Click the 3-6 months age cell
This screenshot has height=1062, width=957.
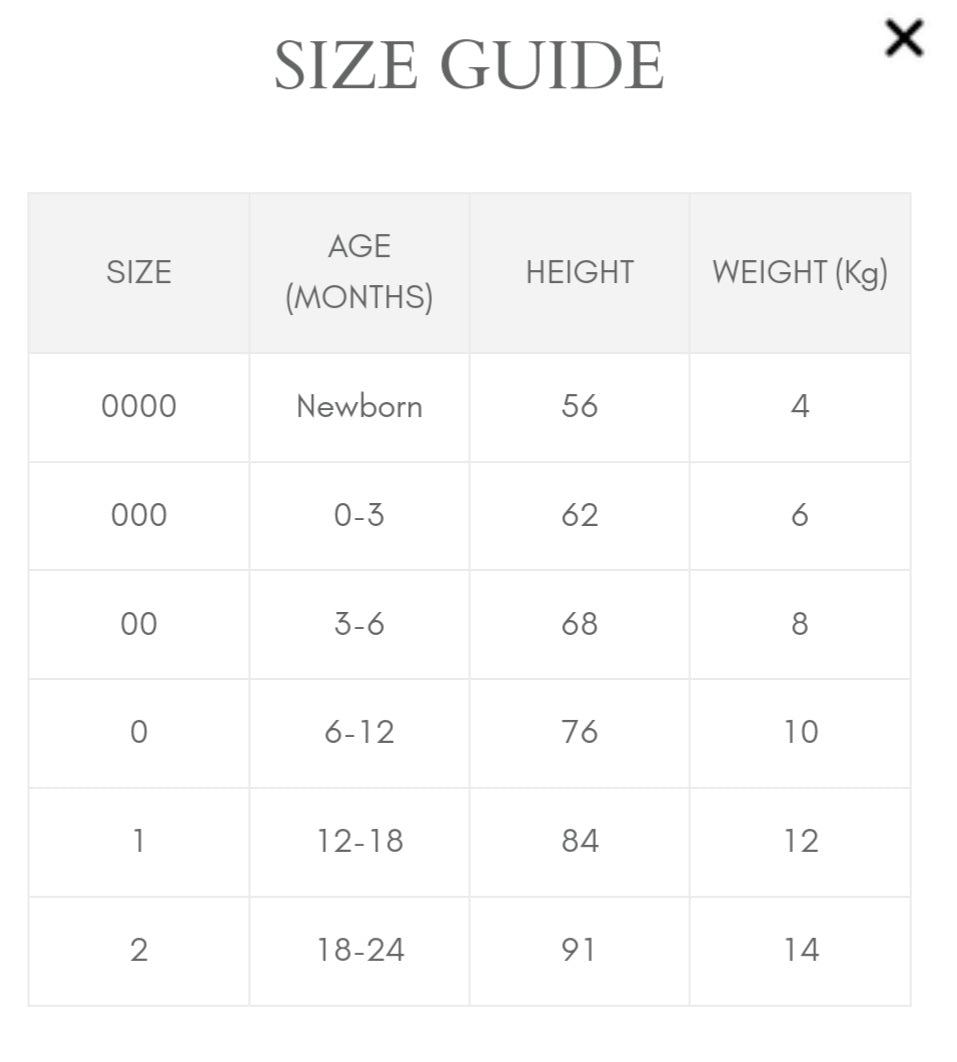360,624
